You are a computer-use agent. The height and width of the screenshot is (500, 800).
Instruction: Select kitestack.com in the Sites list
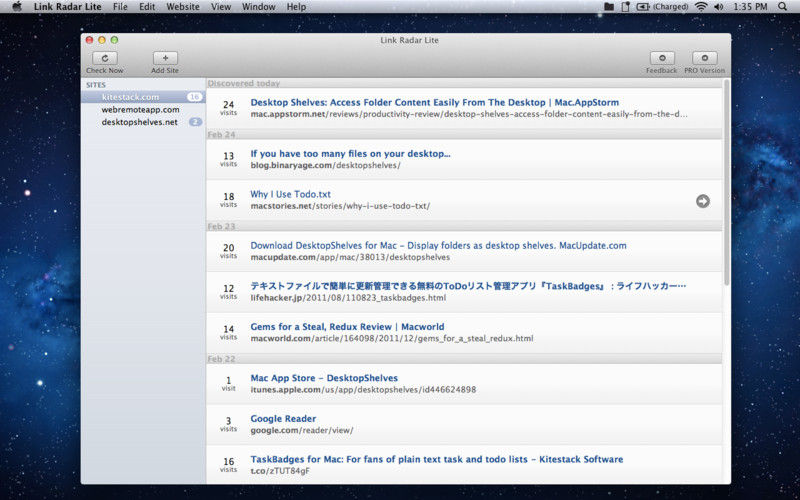143,97
